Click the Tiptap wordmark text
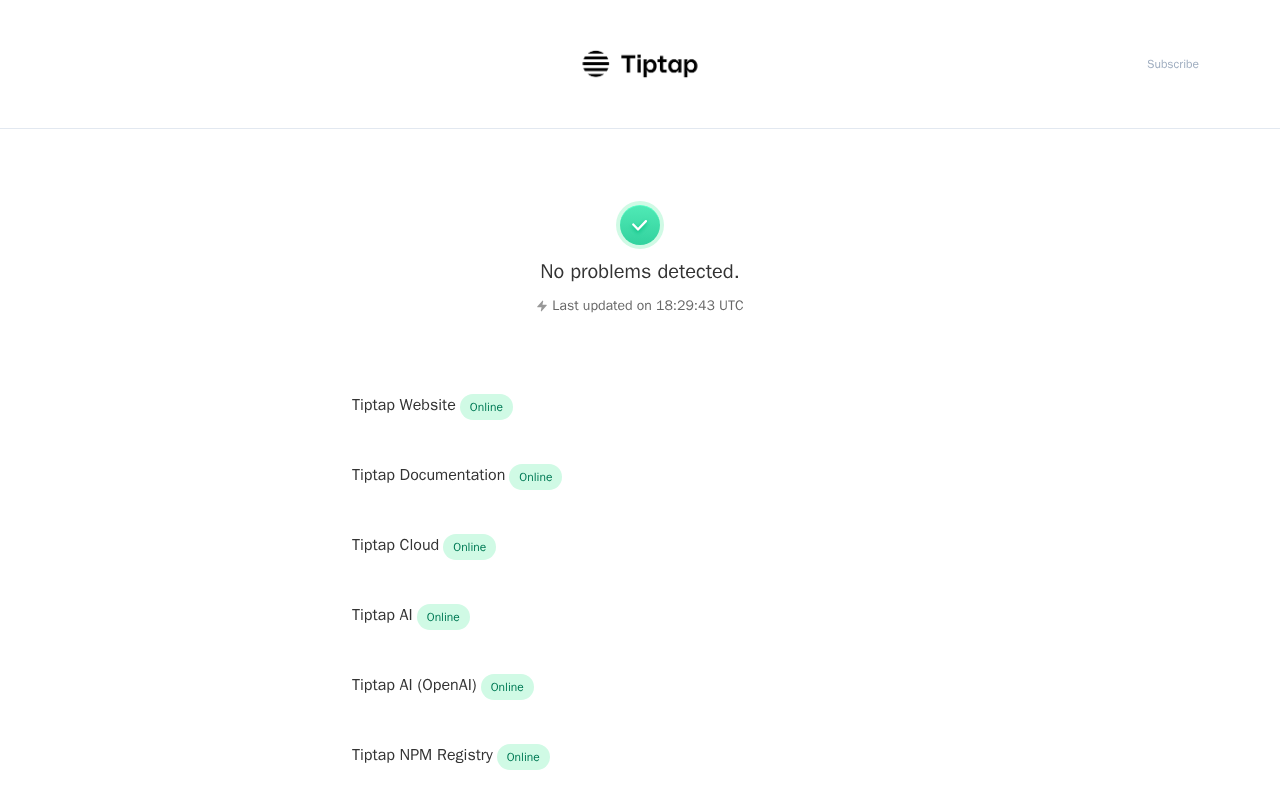1280x800 pixels. pyautogui.click(x=659, y=65)
